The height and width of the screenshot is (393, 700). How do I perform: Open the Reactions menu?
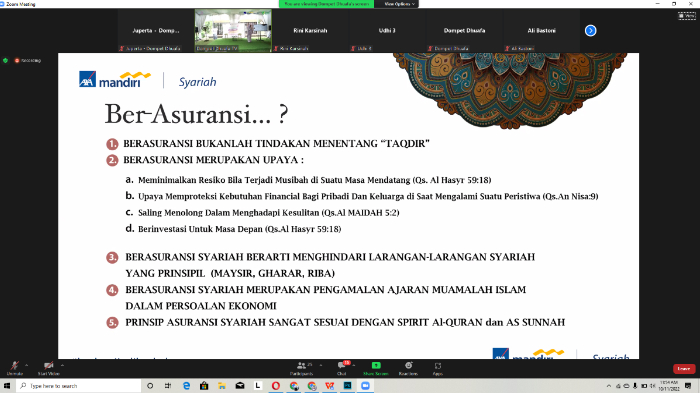pyautogui.click(x=408, y=368)
